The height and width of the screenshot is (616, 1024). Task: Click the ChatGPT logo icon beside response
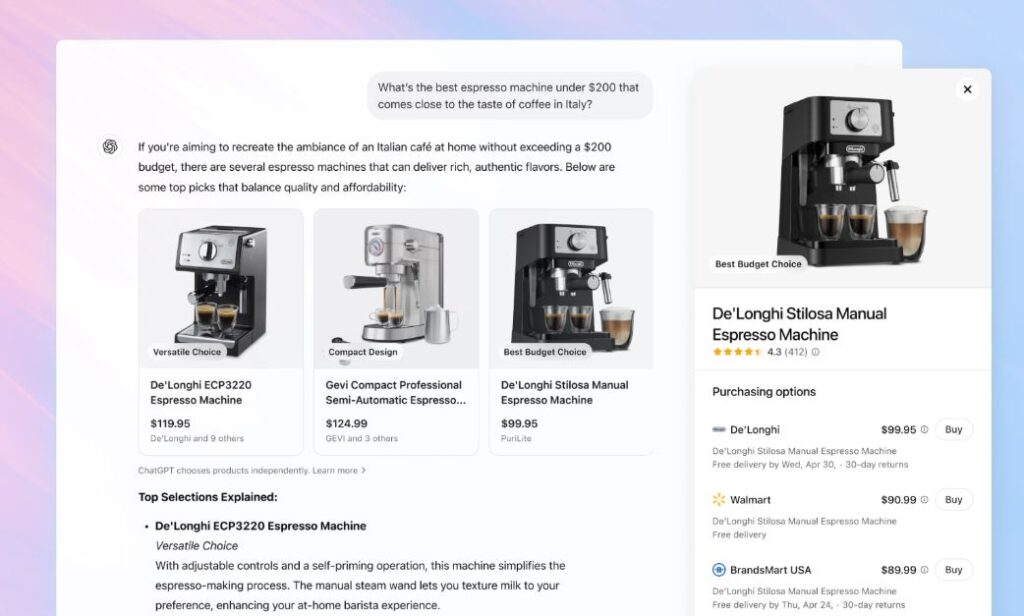110,146
